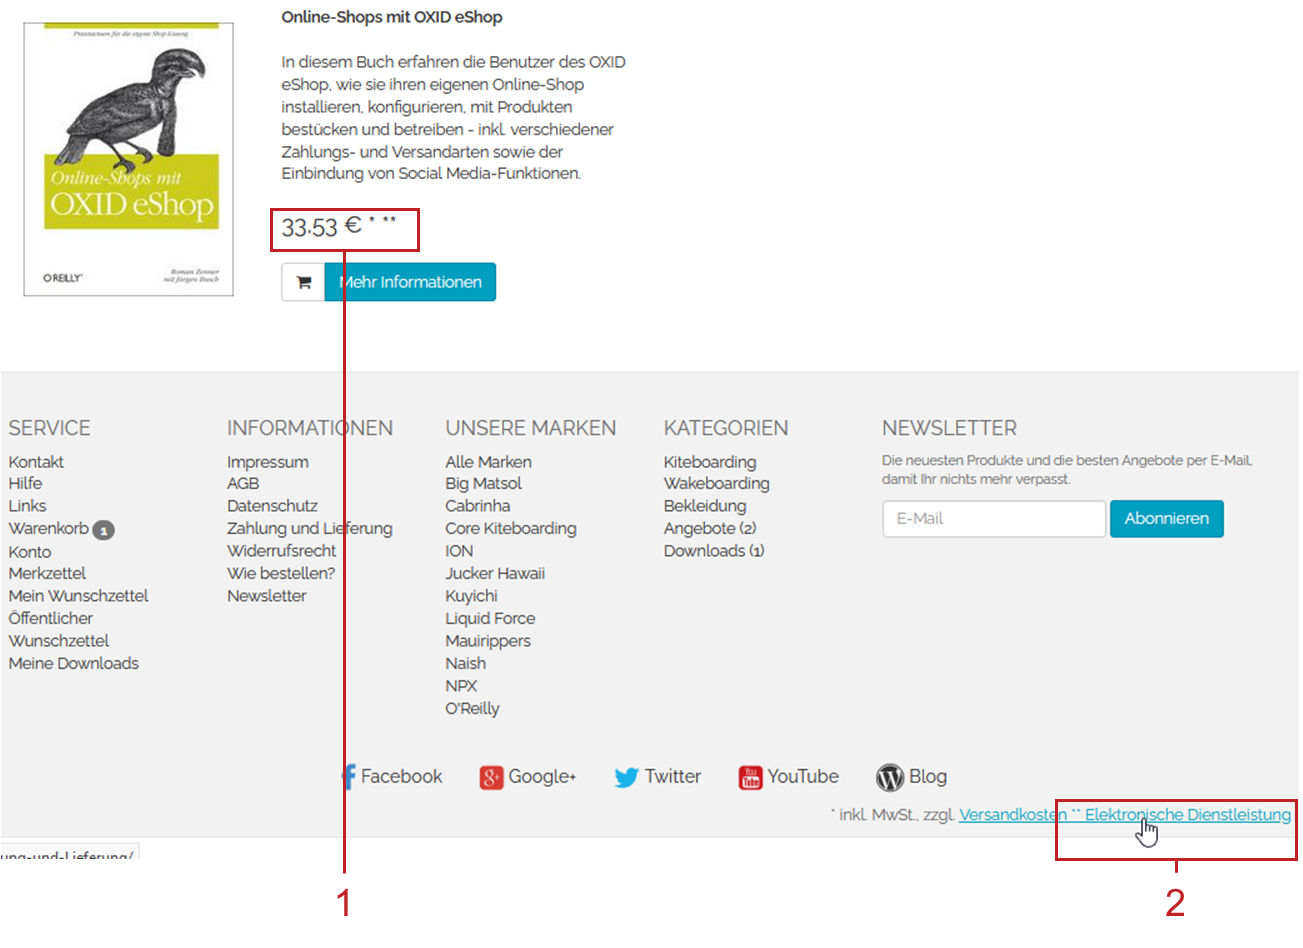The width and height of the screenshot is (1303, 948).
Task: Focus the E-Mail newsletter input field
Action: pyautogui.click(x=993, y=519)
